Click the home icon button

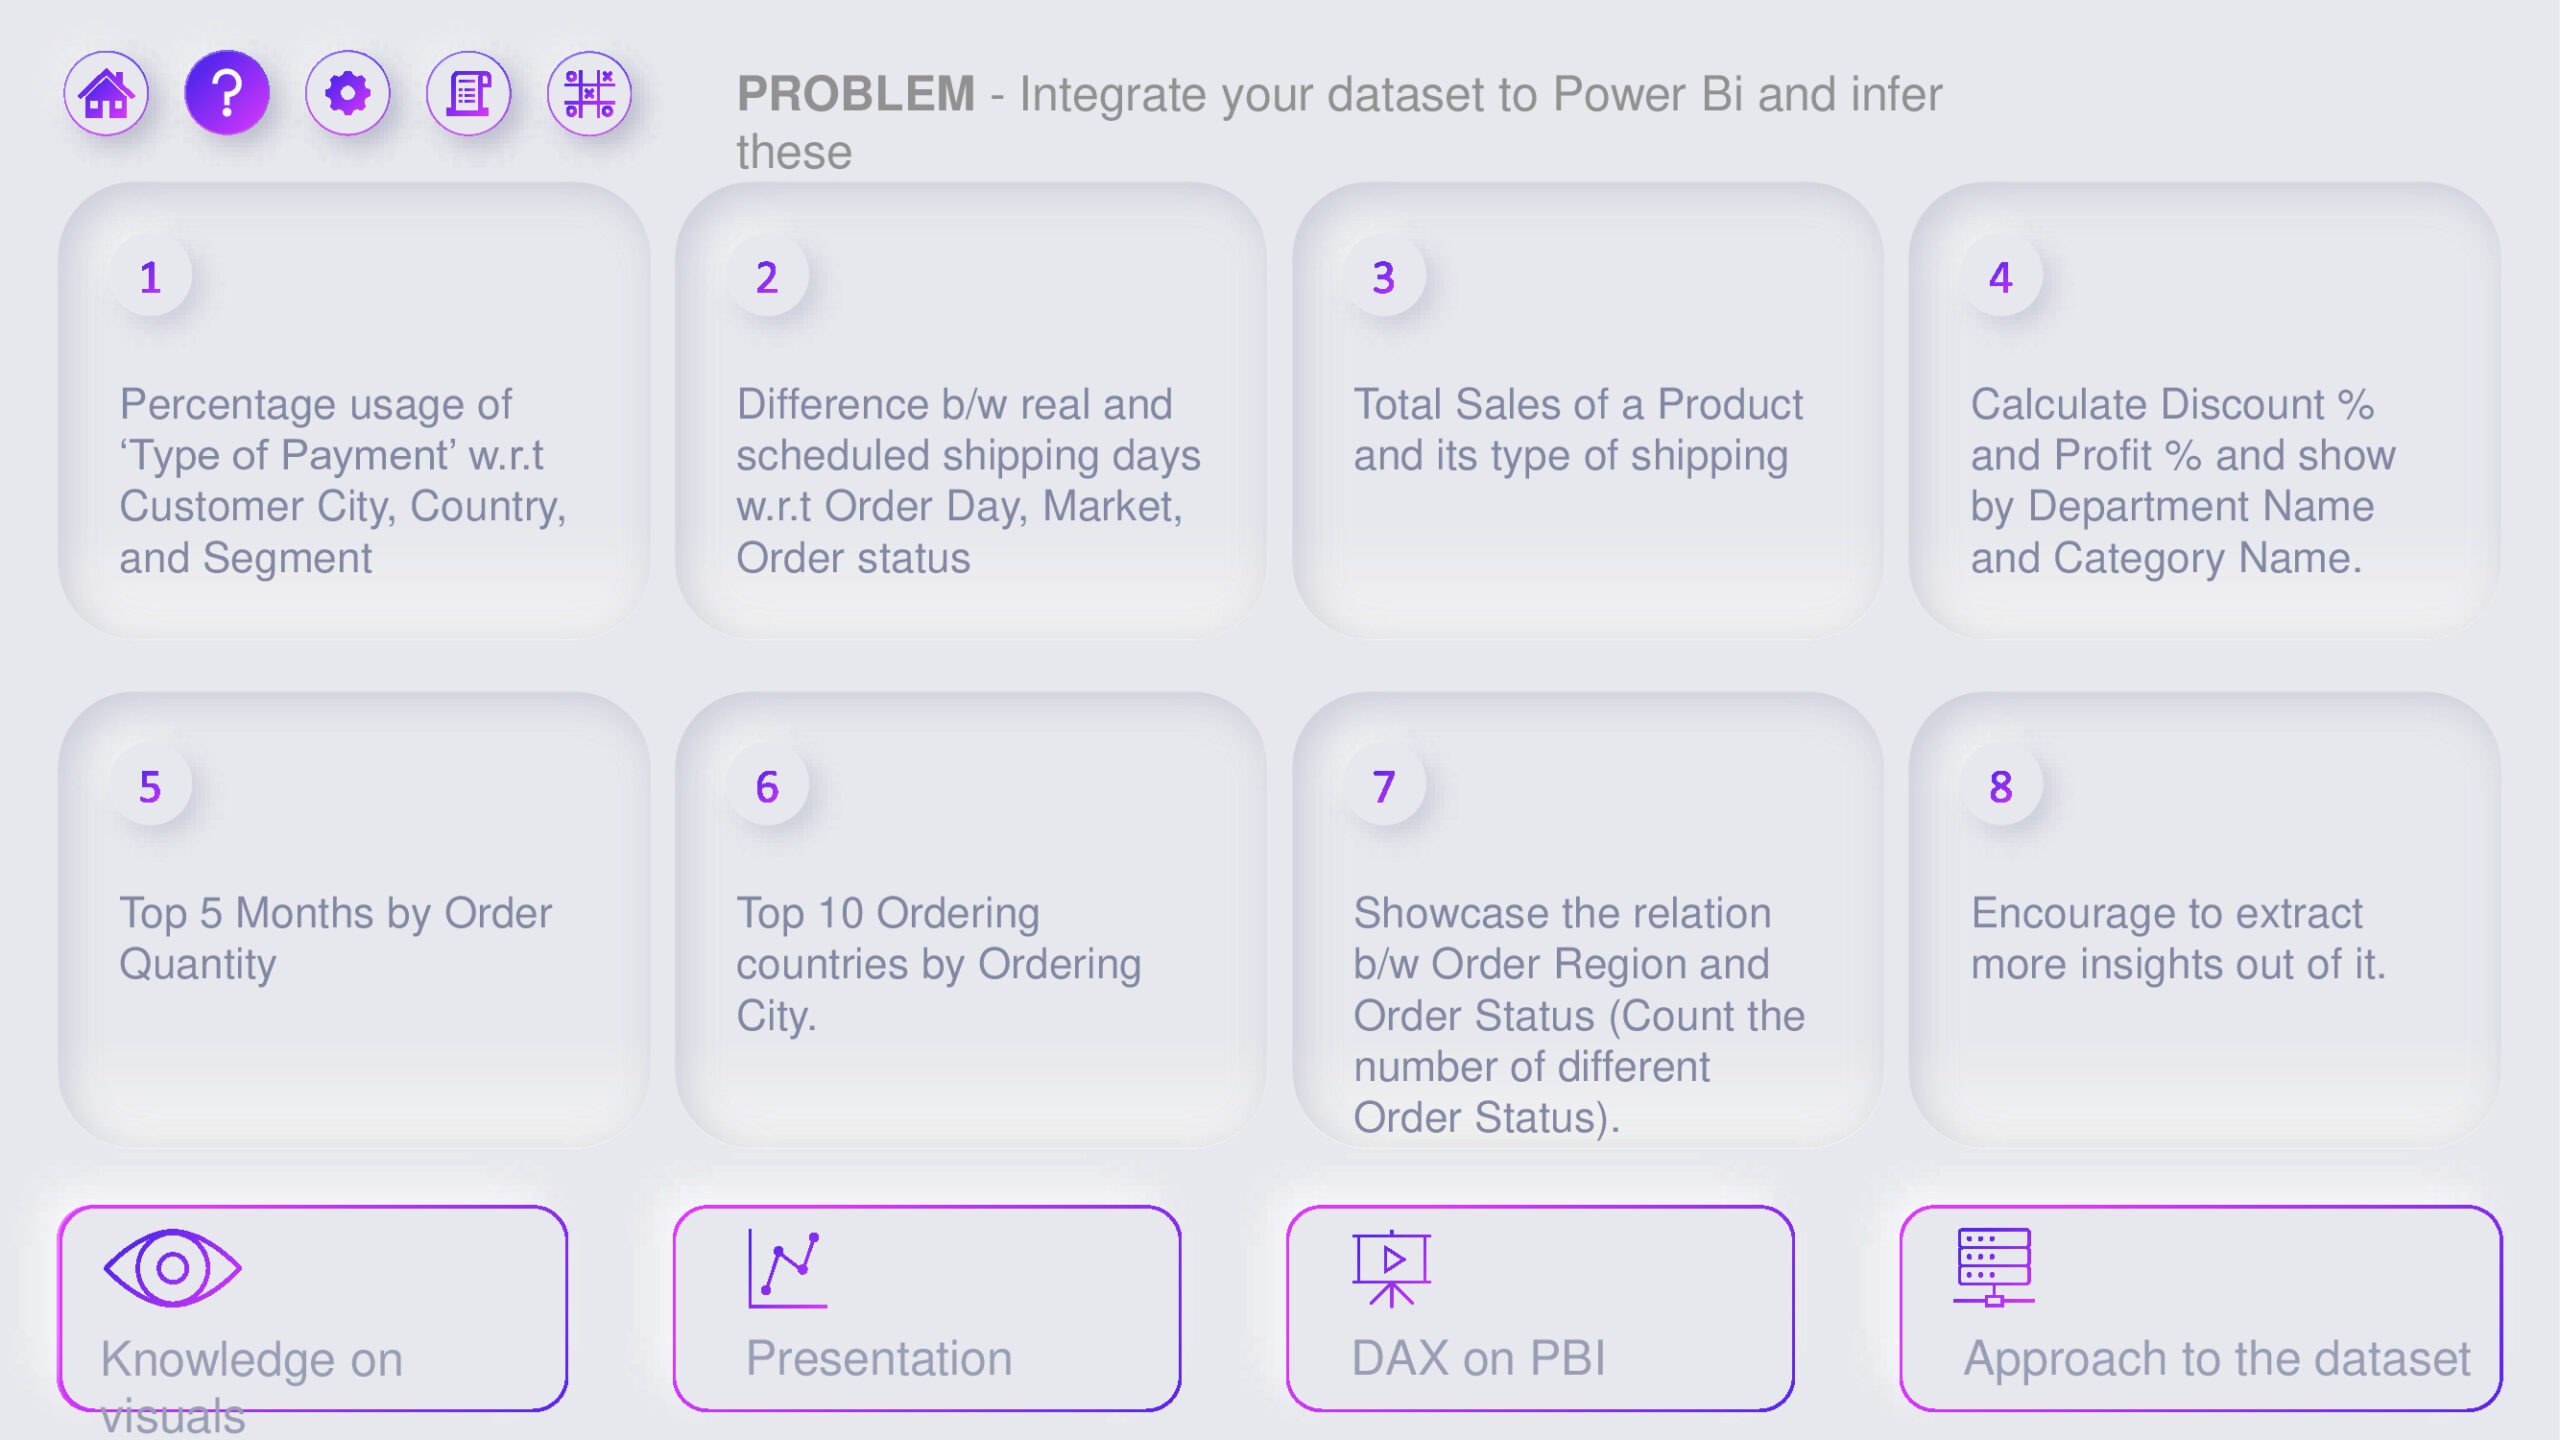pyautogui.click(x=106, y=94)
